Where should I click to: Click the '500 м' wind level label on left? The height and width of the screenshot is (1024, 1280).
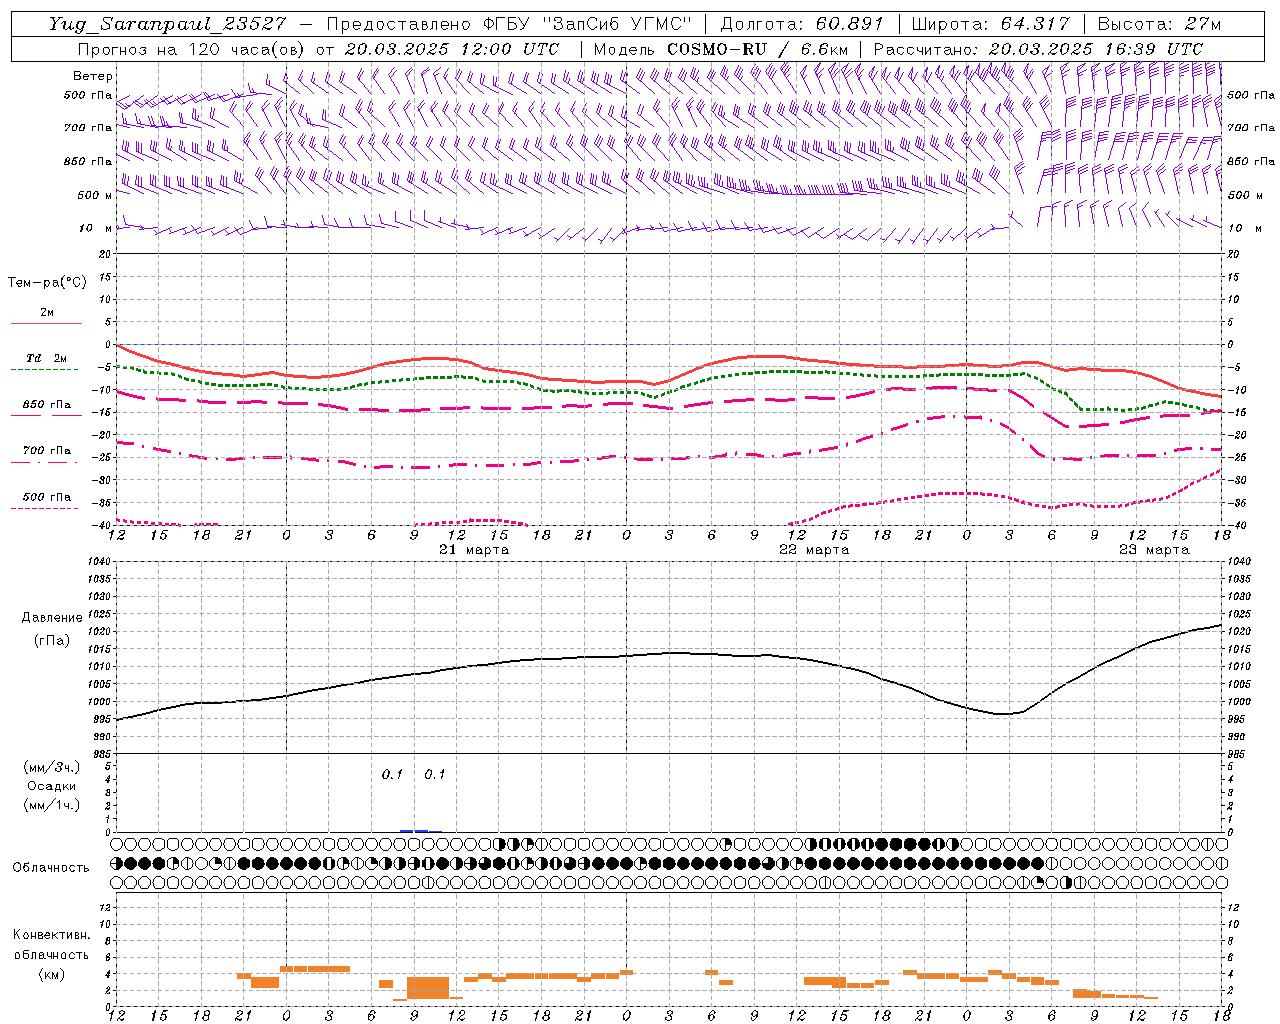[x=95, y=195]
